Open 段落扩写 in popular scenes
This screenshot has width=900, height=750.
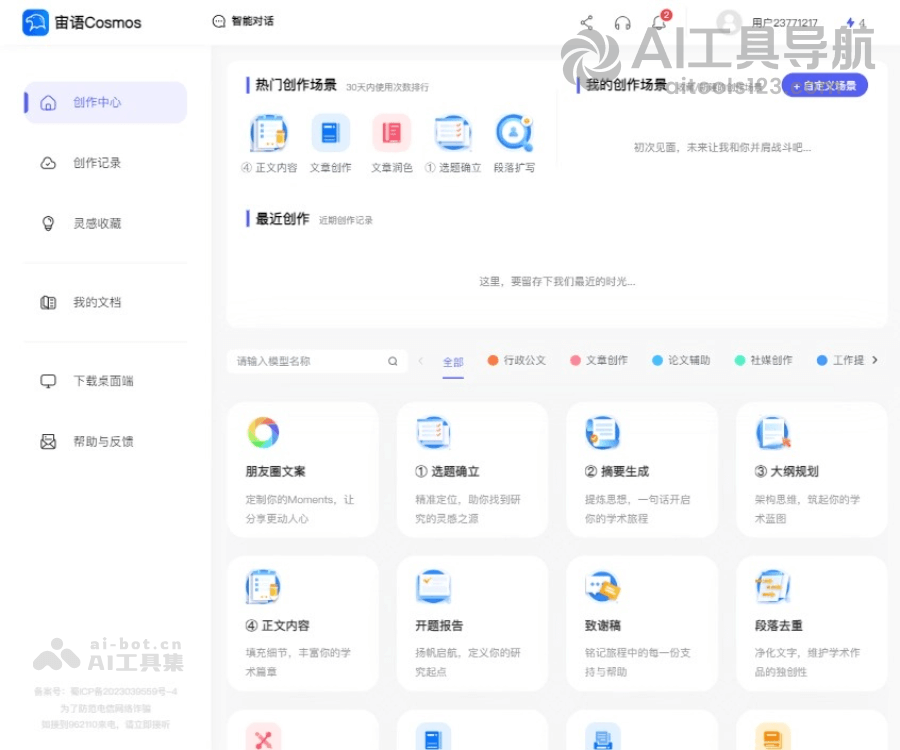[514, 144]
